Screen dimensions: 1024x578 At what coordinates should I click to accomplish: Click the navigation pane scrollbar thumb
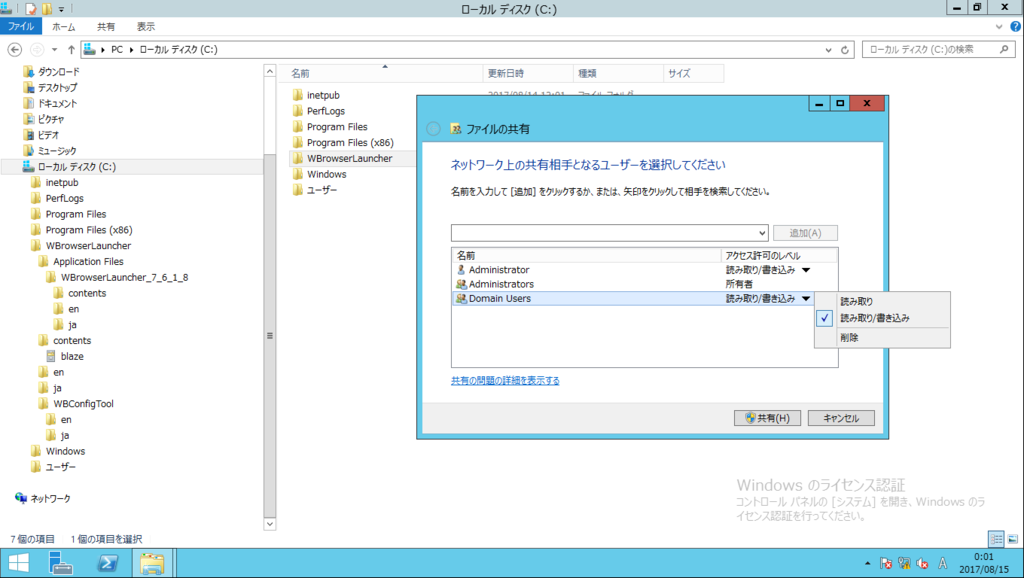pos(269,336)
